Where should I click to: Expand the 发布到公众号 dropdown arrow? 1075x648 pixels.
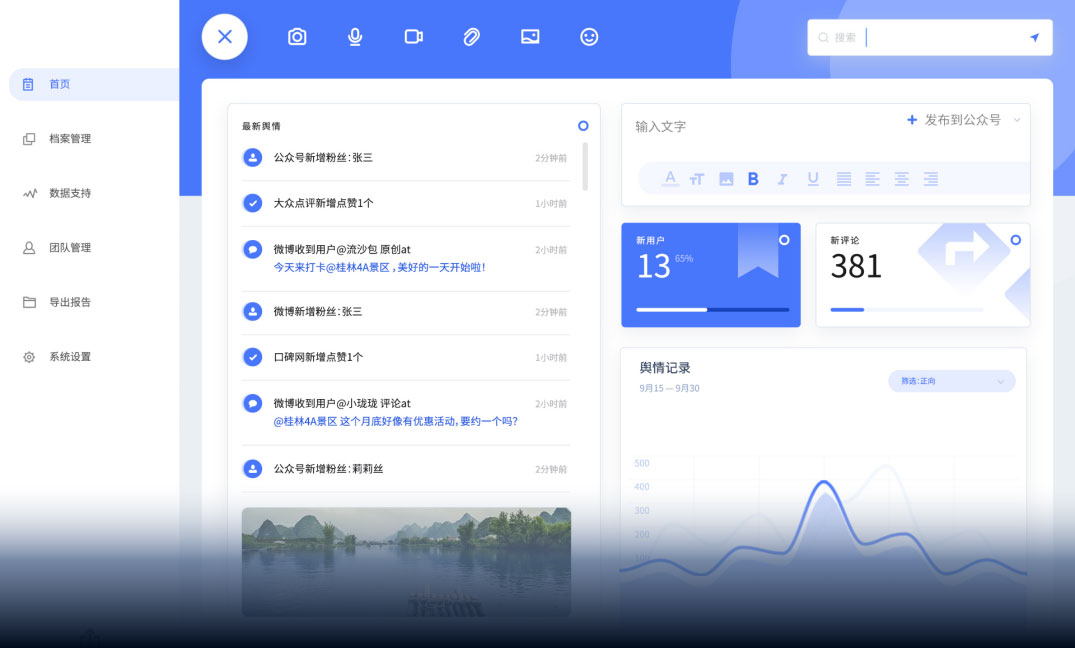click(x=1017, y=120)
